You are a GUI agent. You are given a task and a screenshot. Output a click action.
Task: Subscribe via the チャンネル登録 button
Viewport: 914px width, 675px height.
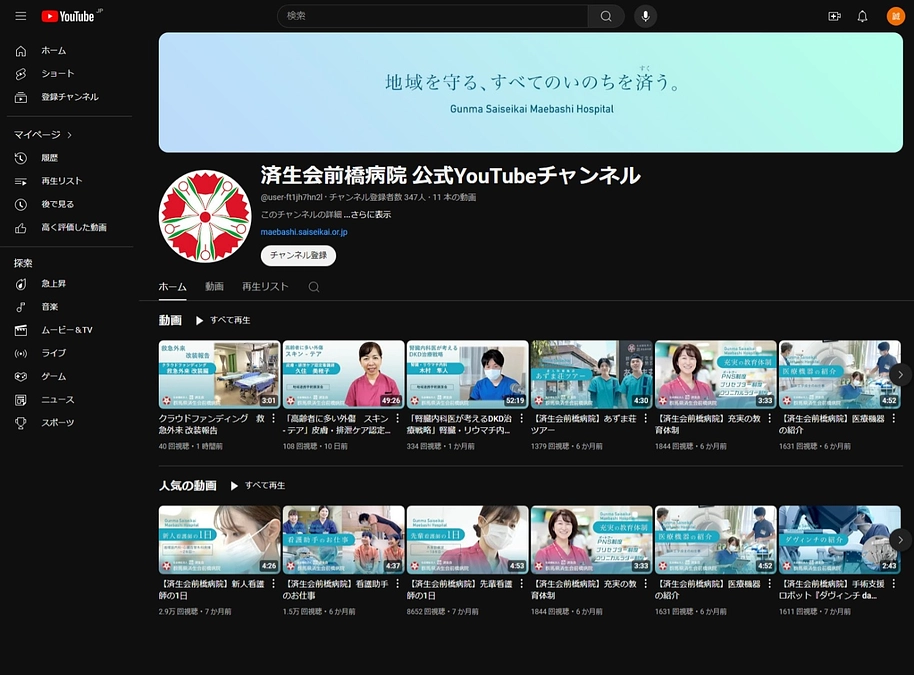click(x=298, y=255)
